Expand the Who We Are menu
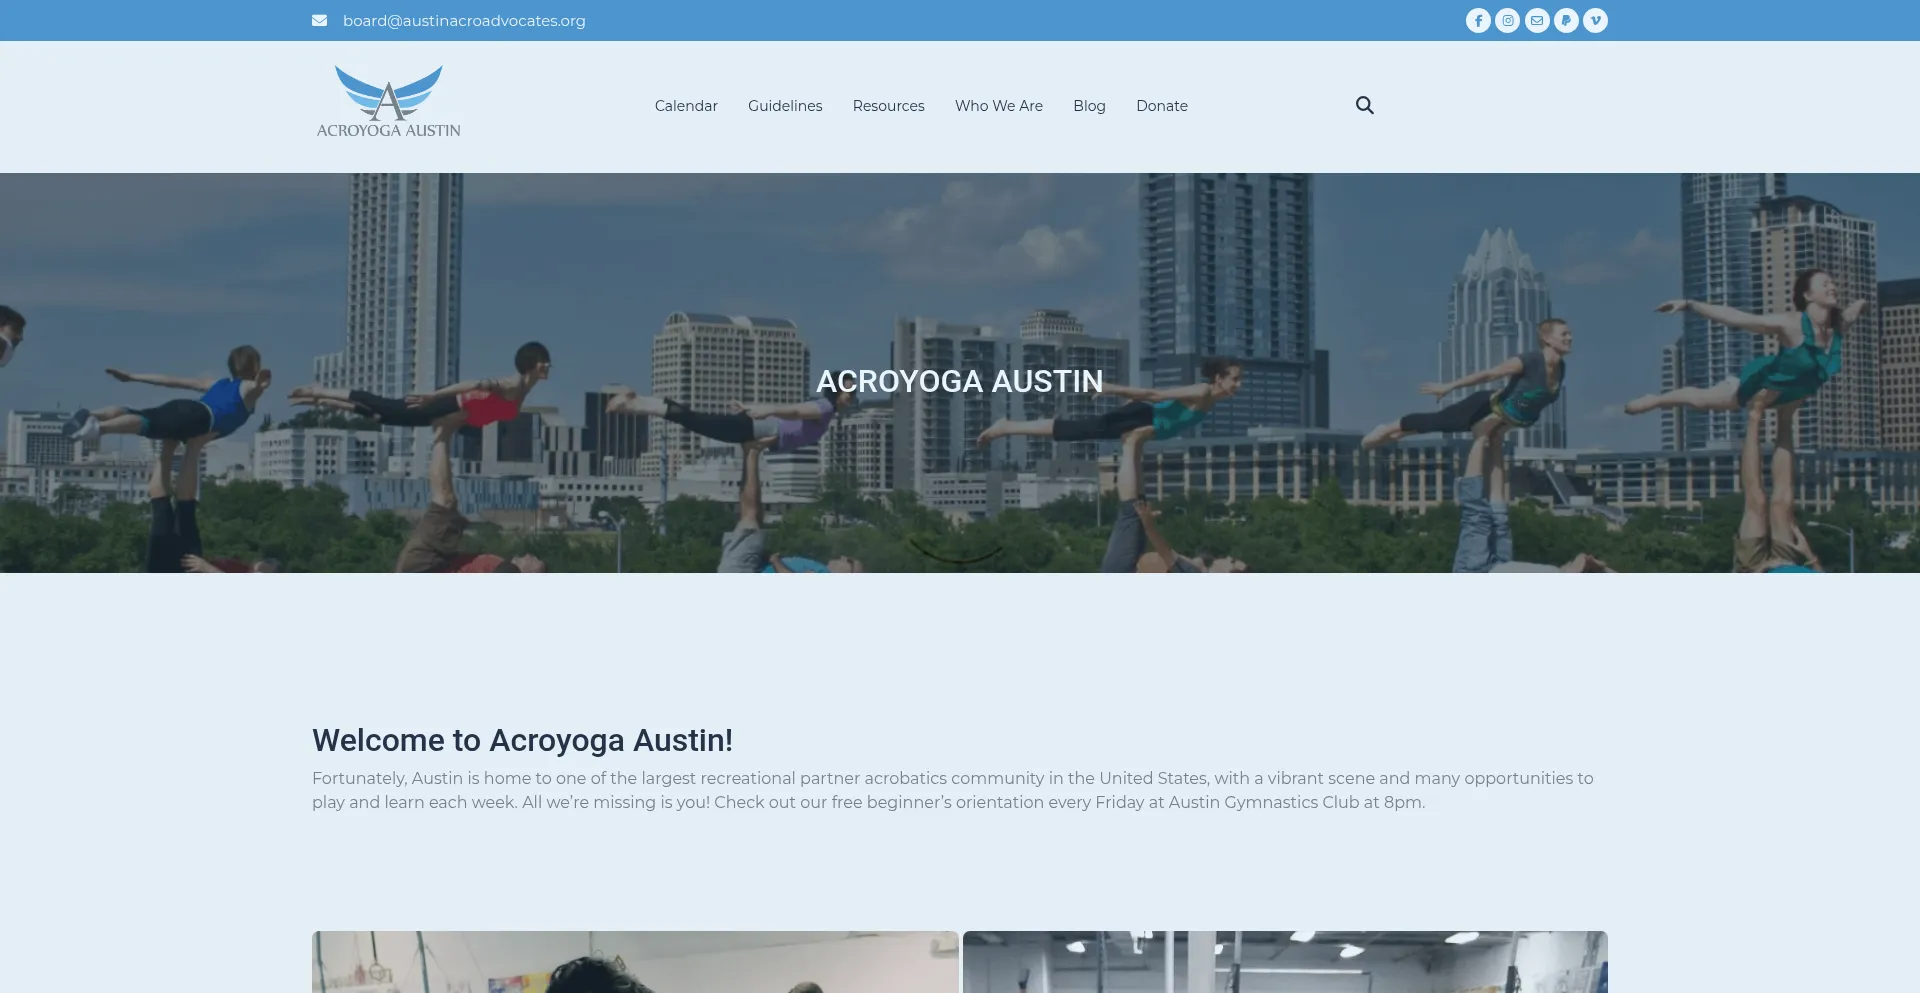Screen dimensions: 1920x993 click(998, 106)
